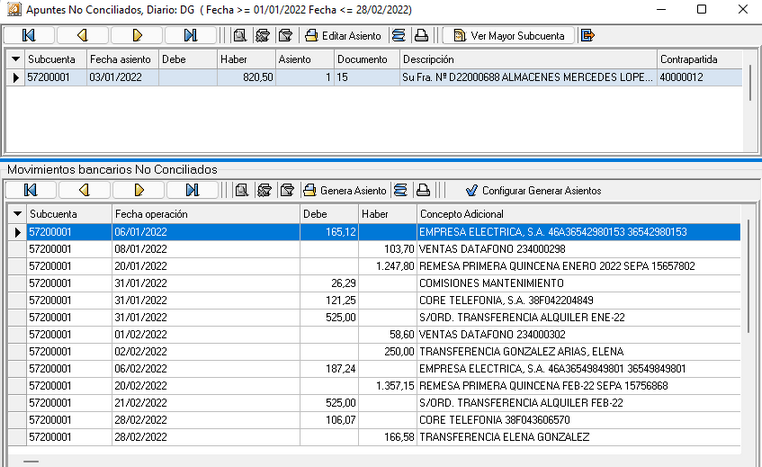This screenshot has height=467, width=762.
Task: Click Concepto Adicional column header
Action: click(578, 214)
